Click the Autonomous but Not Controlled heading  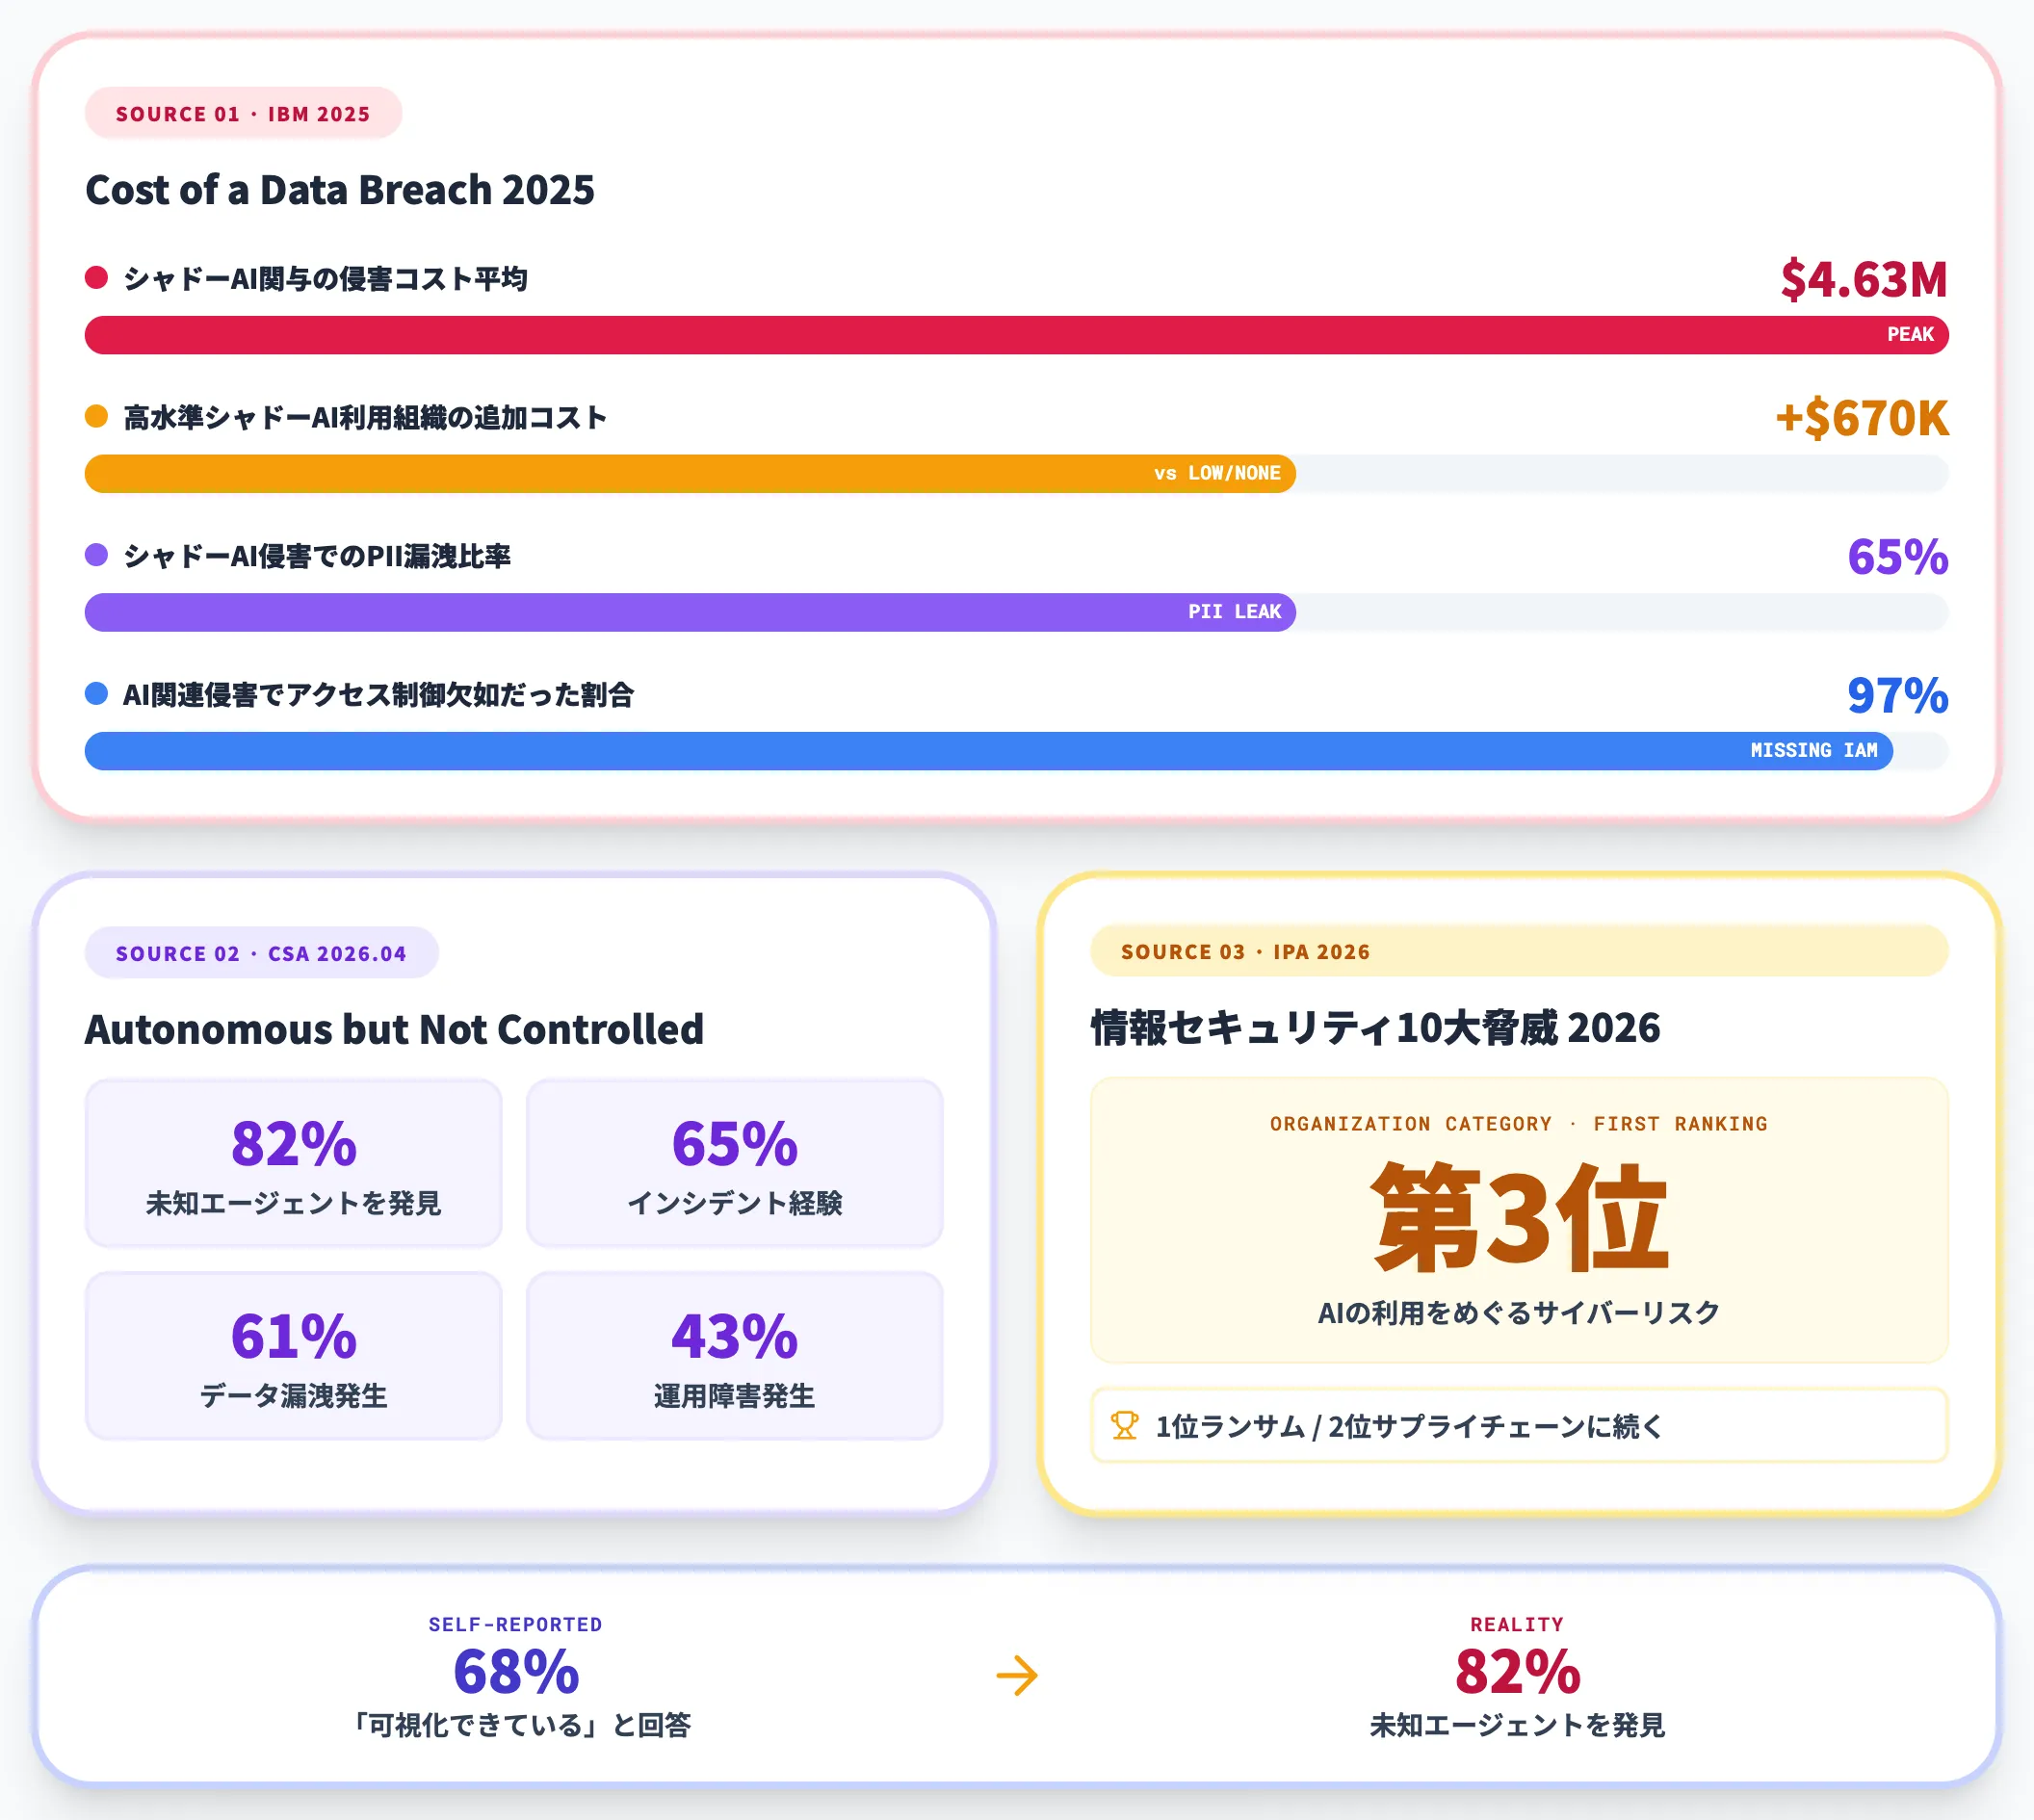point(394,1029)
